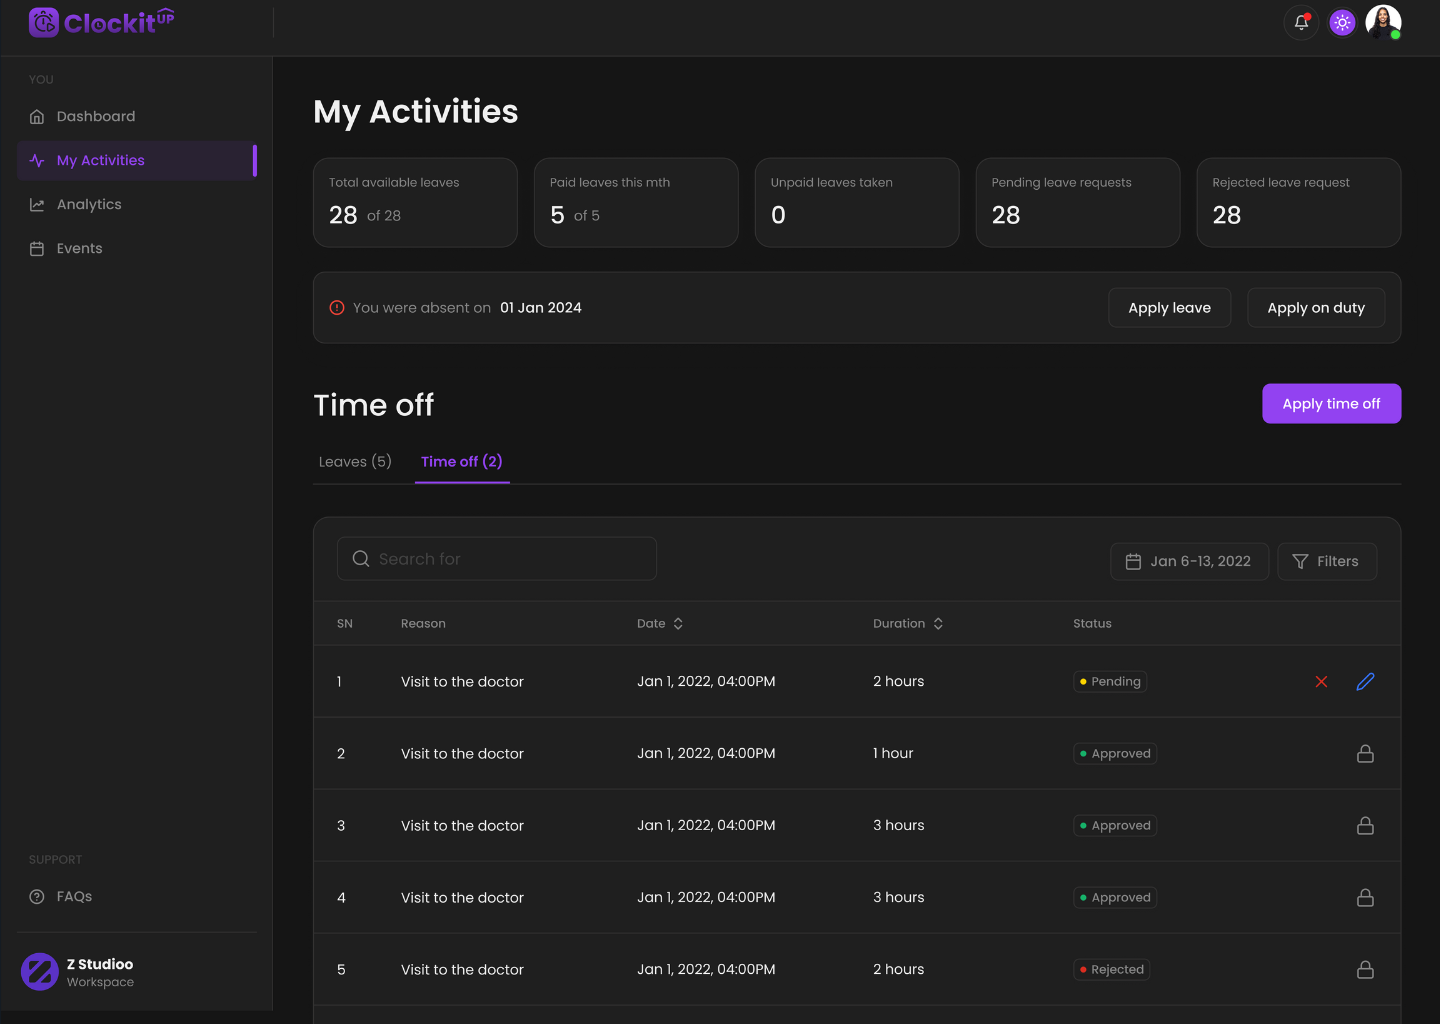The width and height of the screenshot is (1440, 1024).
Task: Open the user profile avatar
Action: tap(1383, 22)
